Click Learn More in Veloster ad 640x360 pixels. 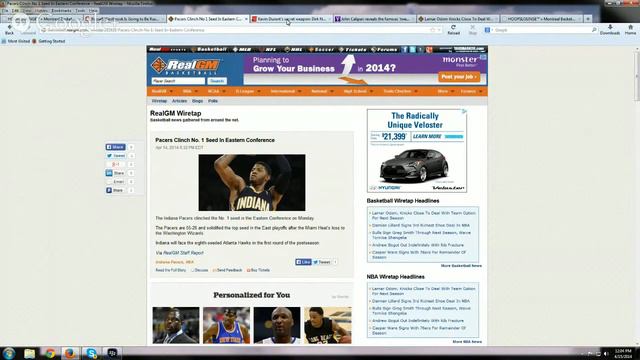pos(427,136)
